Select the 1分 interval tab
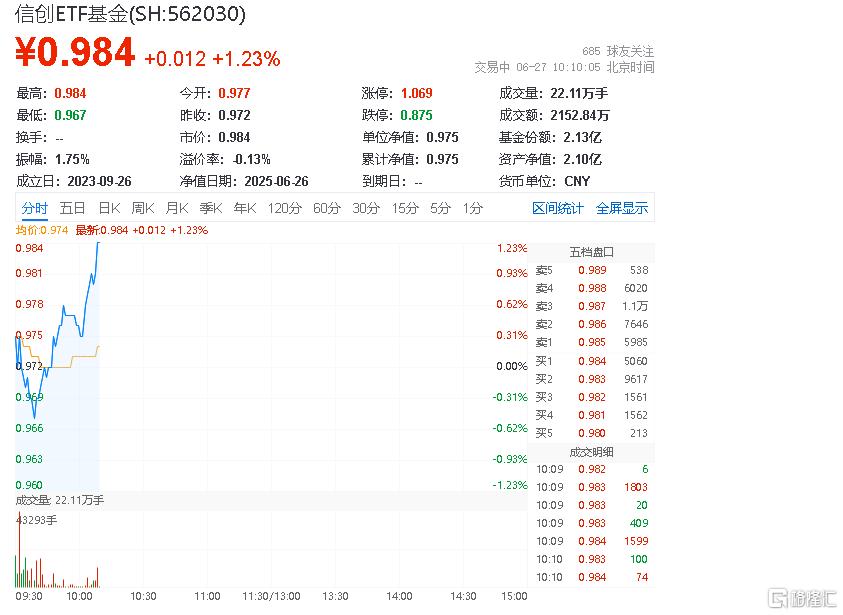 pyautogui.click(x=473, y=208)
